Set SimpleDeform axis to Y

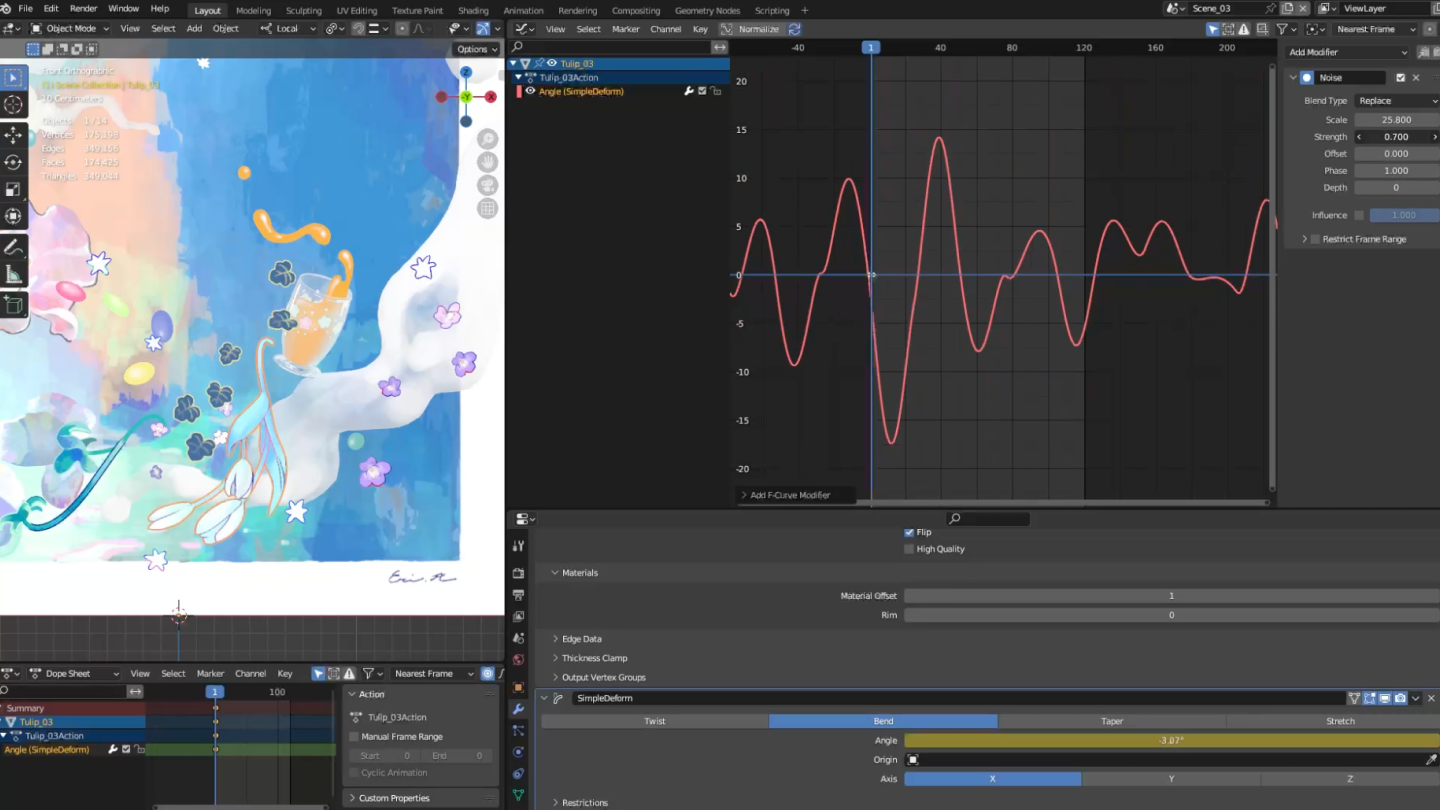coord(1171,779)
